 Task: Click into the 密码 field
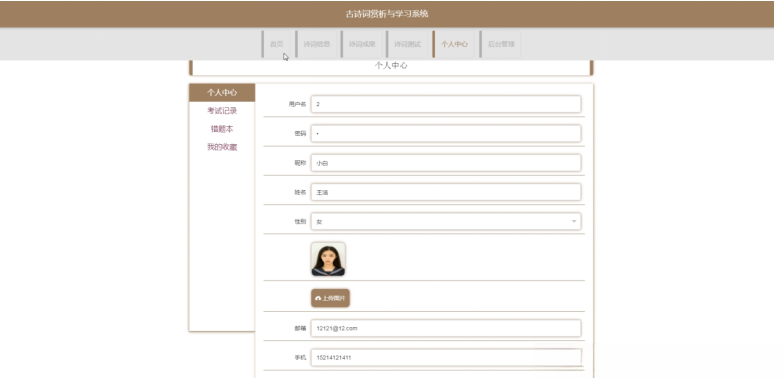click(446, 134)
